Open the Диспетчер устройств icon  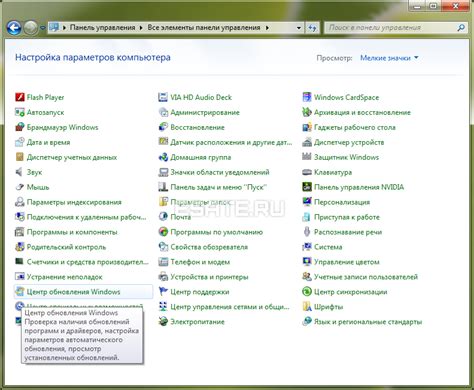[x=307, y=142]
